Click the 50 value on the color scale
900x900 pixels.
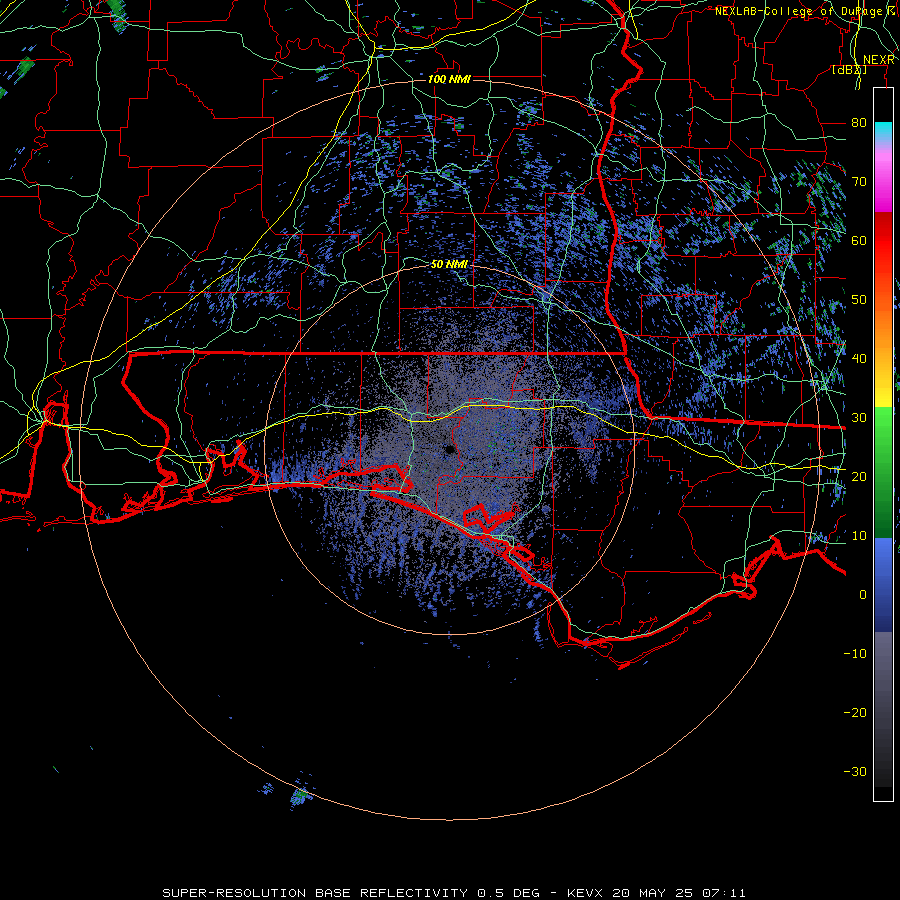[859, 300]
